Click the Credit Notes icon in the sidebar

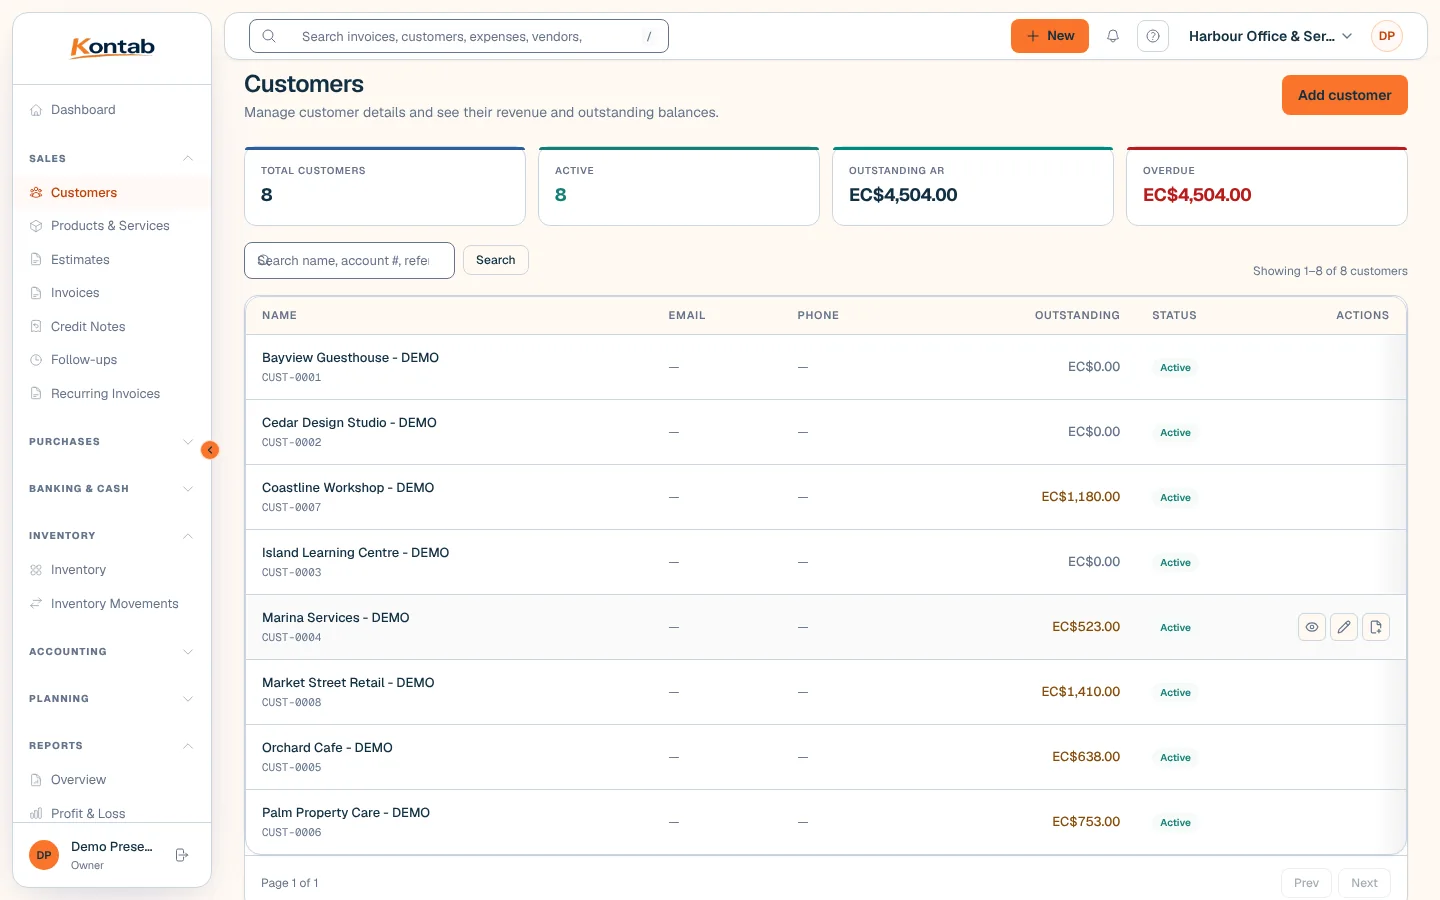click(36, 327)
